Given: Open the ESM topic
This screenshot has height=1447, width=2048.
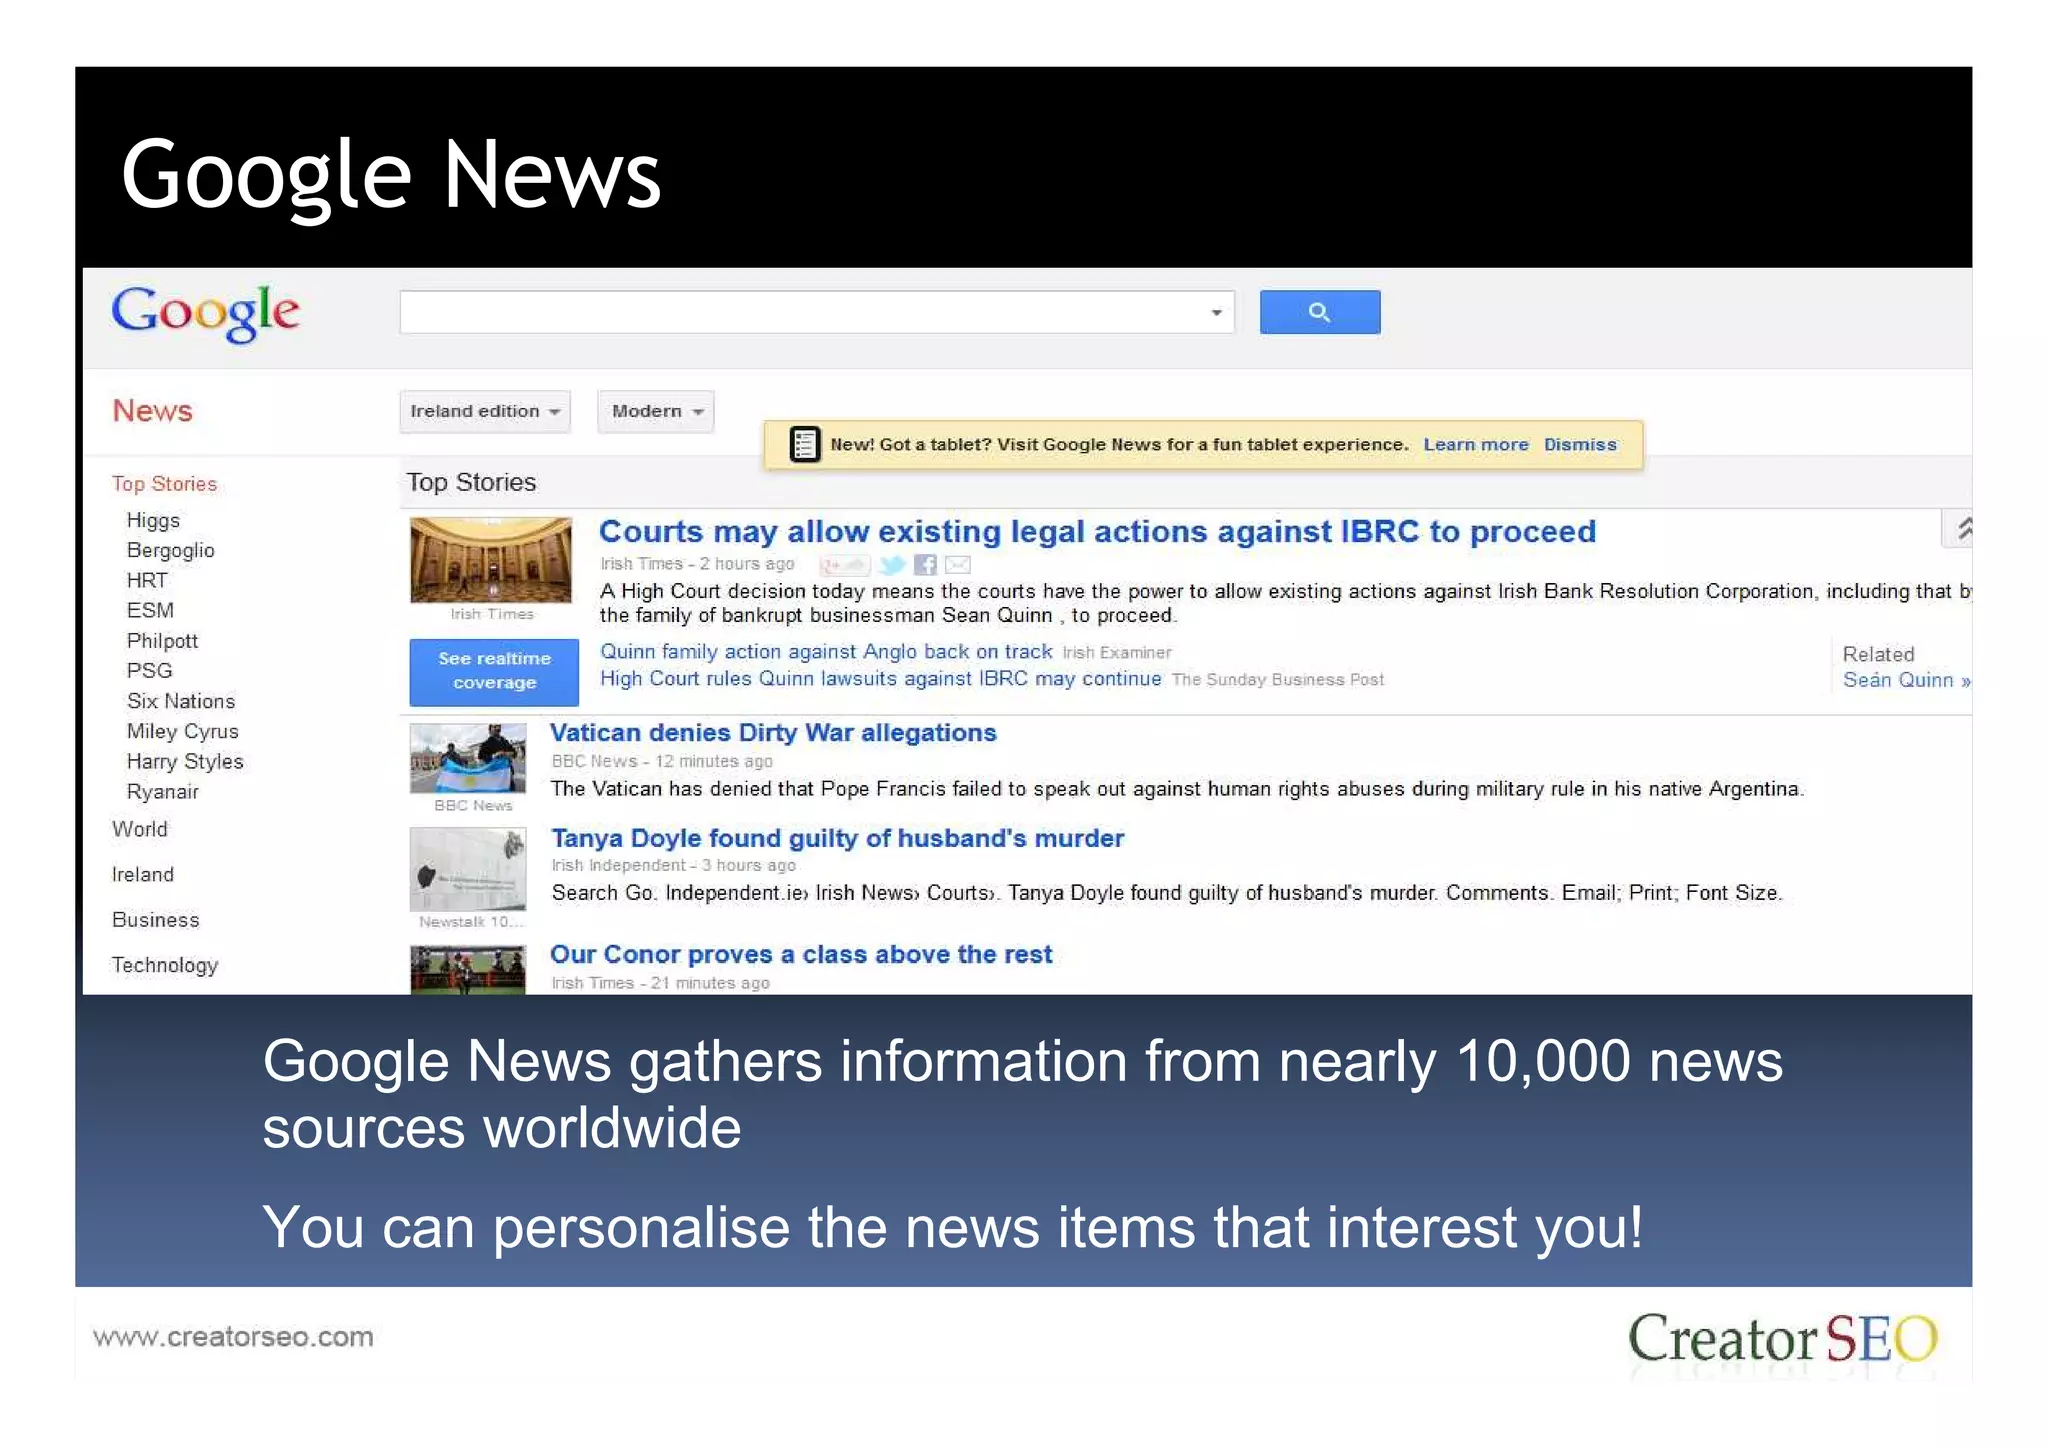Looking at the screenshot, I should point(150,610).
